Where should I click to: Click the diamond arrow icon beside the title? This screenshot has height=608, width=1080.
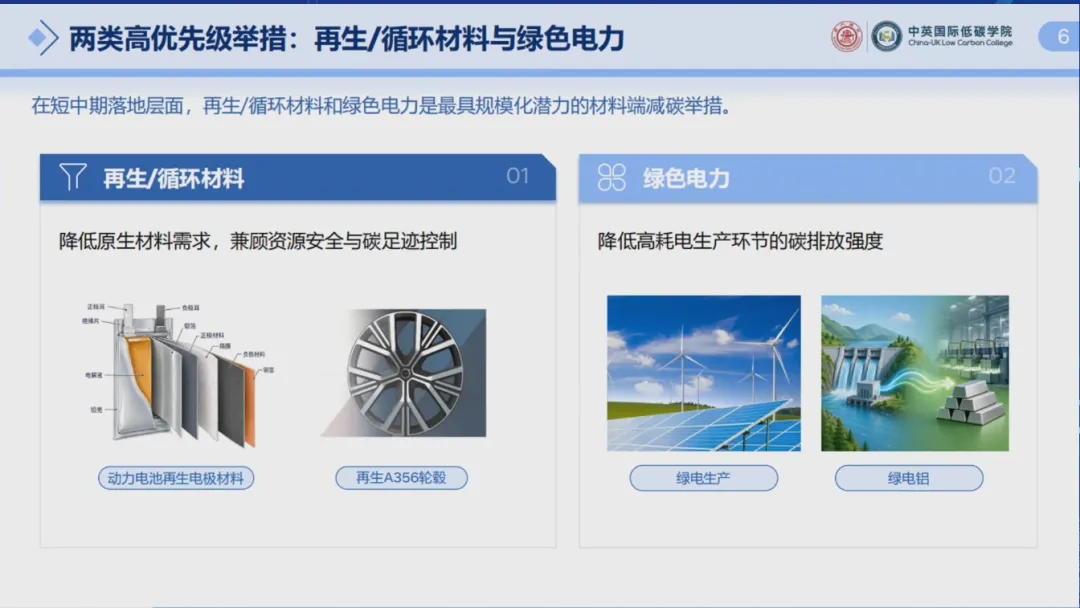pos(43,38)
